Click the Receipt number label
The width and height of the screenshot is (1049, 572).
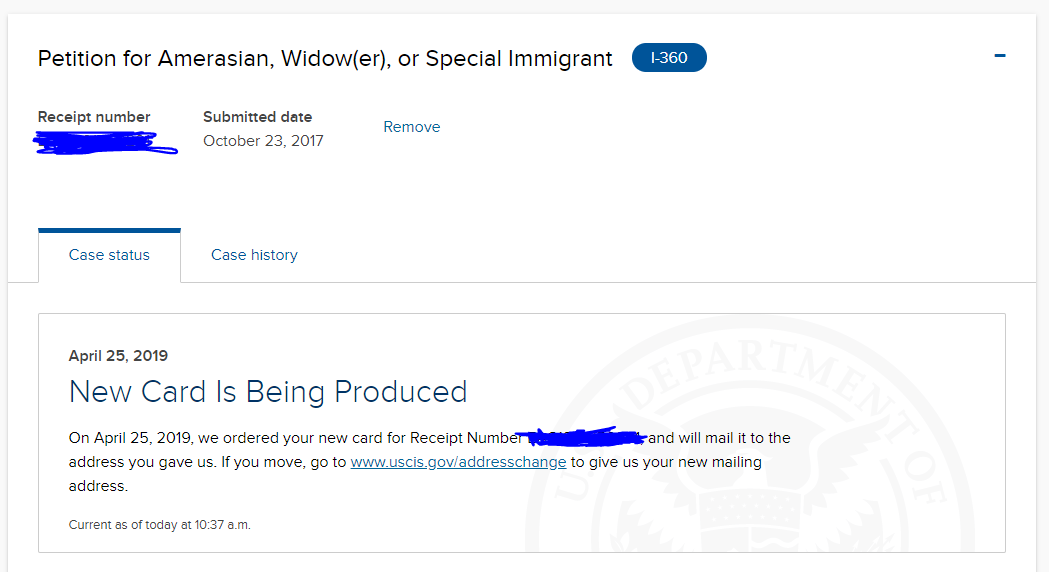pos(94,117)
